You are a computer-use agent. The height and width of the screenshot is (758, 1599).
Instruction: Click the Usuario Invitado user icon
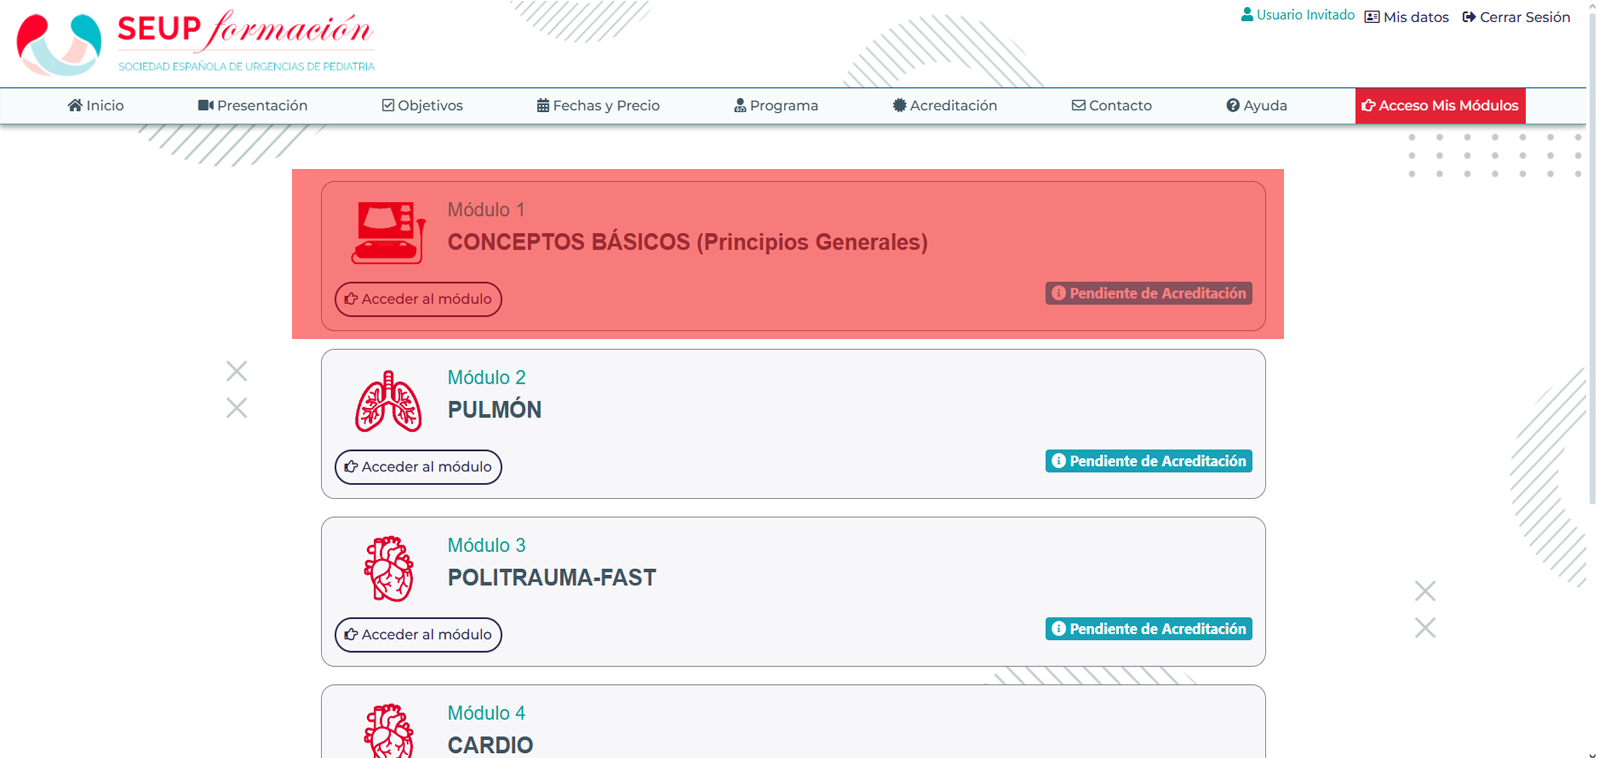1247,15
